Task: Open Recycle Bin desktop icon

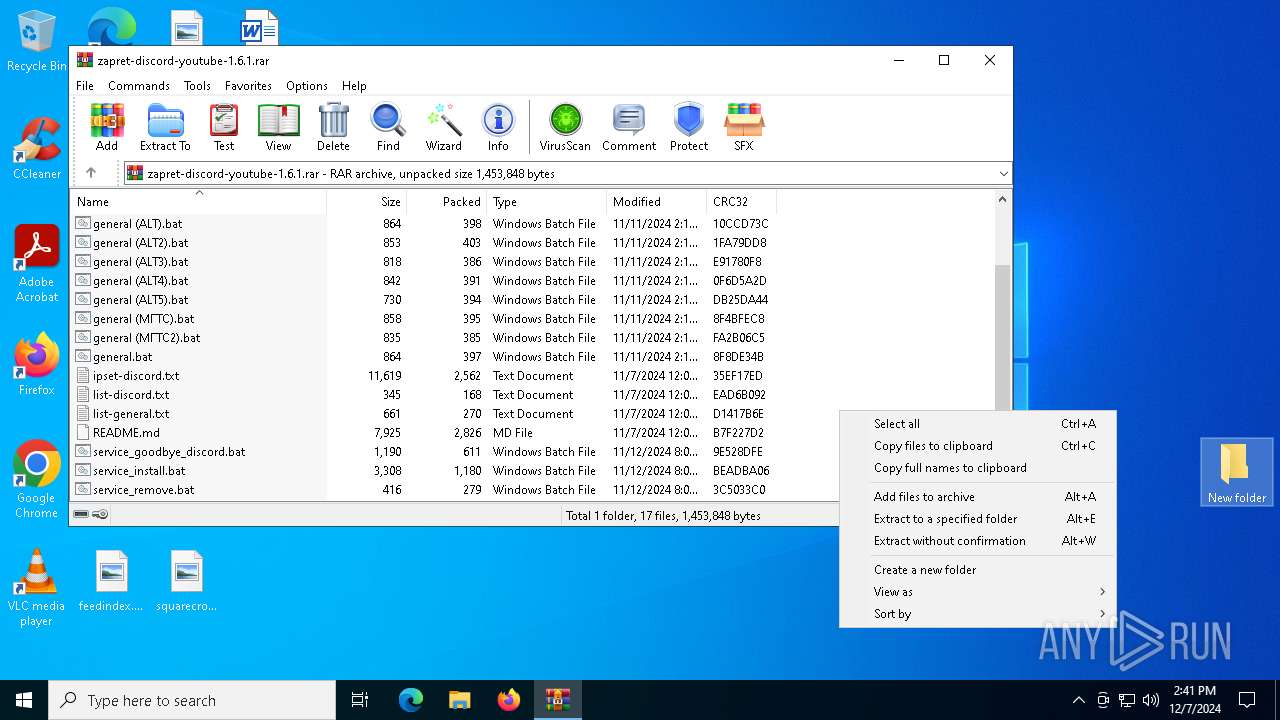Action: tap(37, 42)
